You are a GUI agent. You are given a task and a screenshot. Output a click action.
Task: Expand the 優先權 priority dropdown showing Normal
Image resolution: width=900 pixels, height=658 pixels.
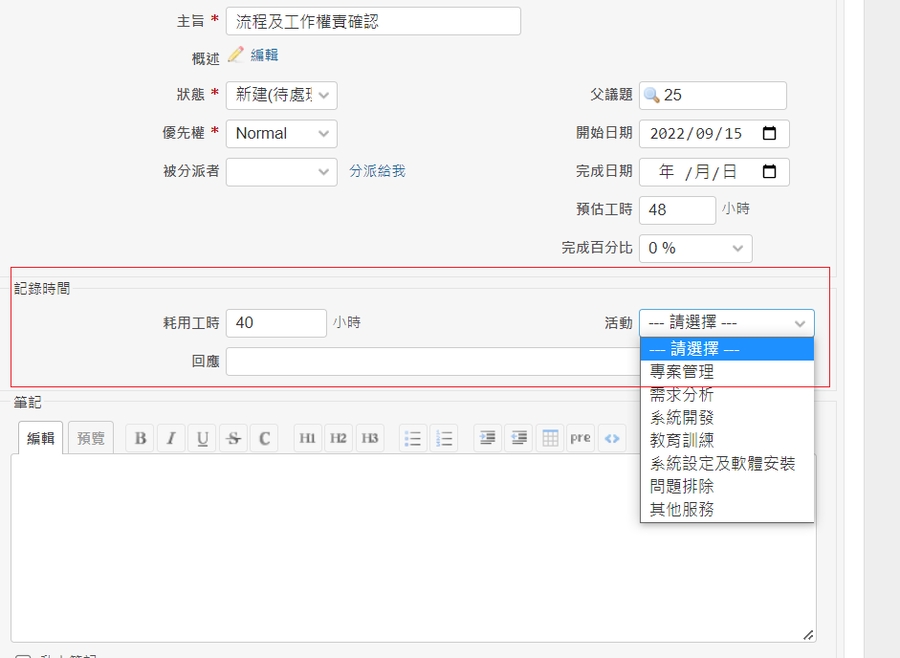281,134
